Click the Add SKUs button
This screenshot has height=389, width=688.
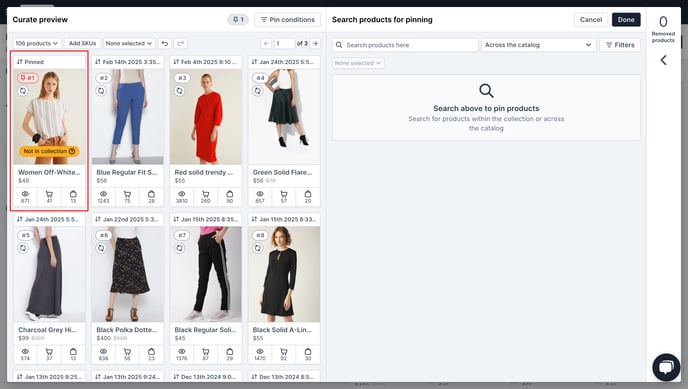click(x=82, y=43)
